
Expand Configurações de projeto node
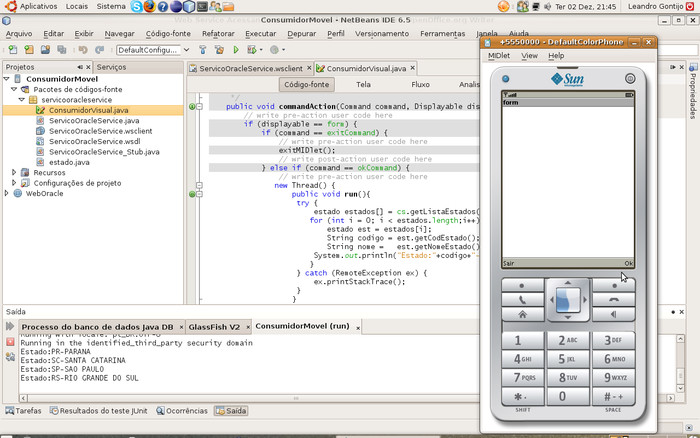[14, 183]
